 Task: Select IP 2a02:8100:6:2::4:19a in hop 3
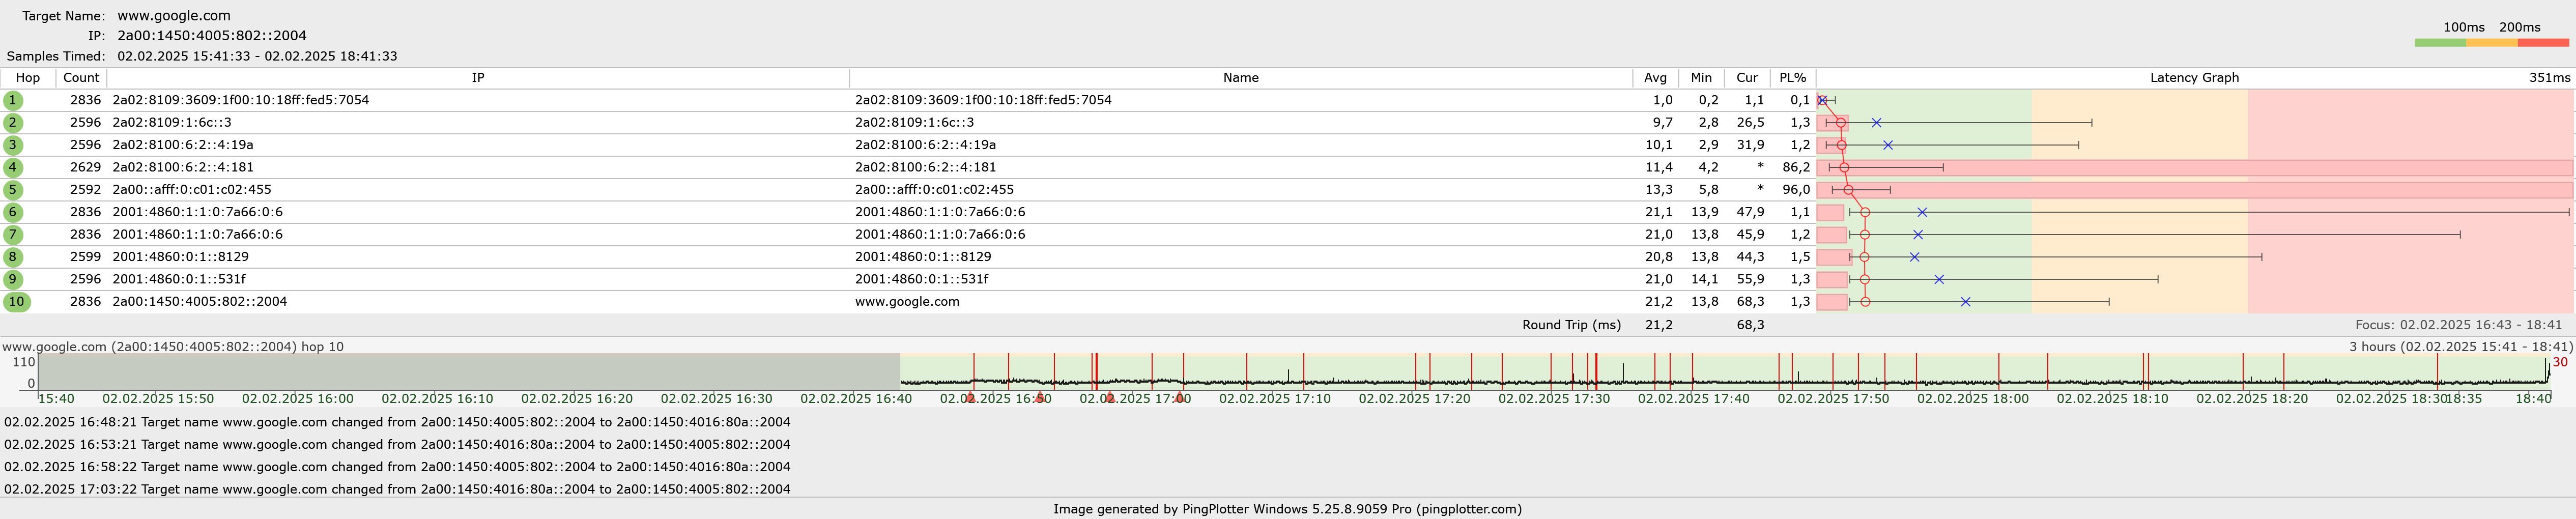[183, 145]
